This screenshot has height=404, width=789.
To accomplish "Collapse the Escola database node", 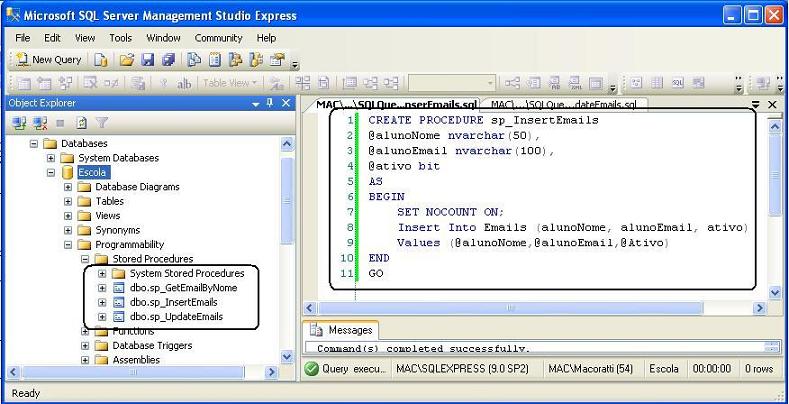I will 51,173.
